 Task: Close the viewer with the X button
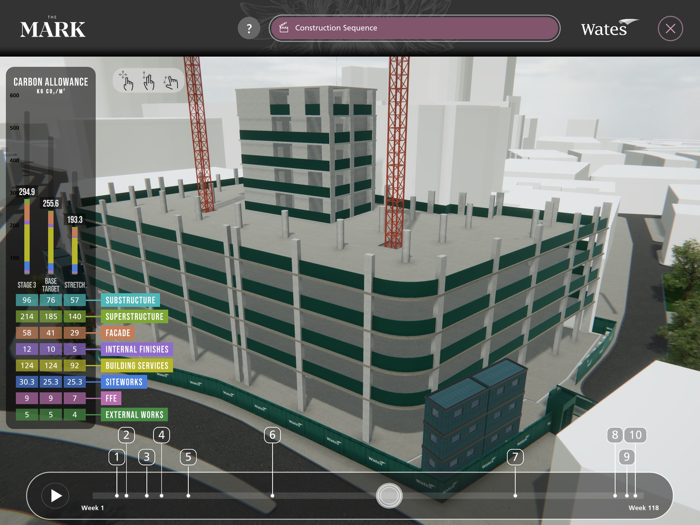click(x=670, y=29)
